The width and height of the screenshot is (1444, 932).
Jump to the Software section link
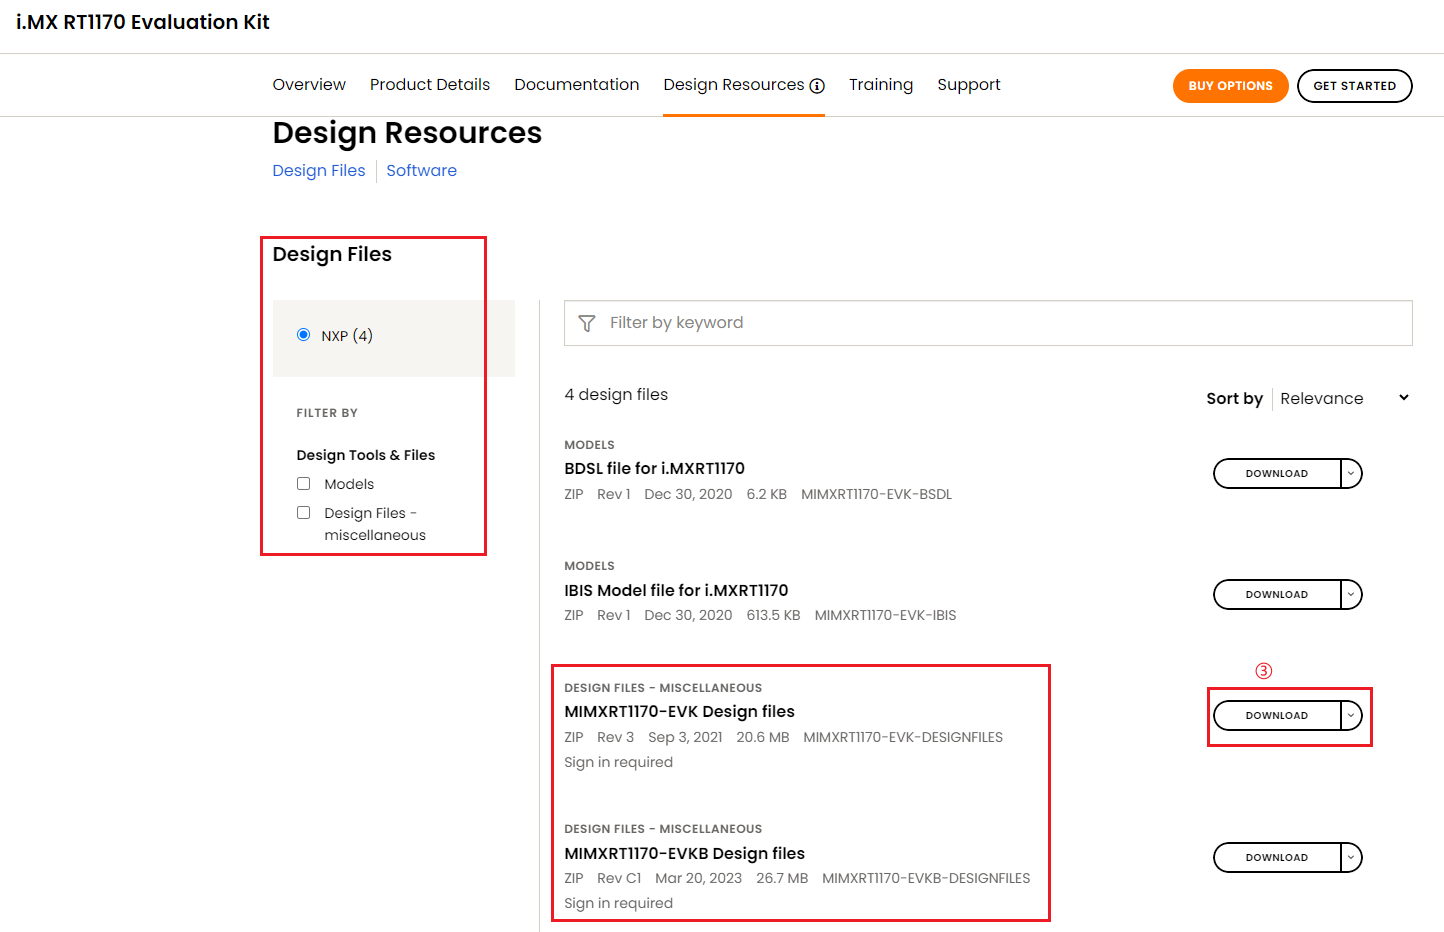(x=421, y=171)
